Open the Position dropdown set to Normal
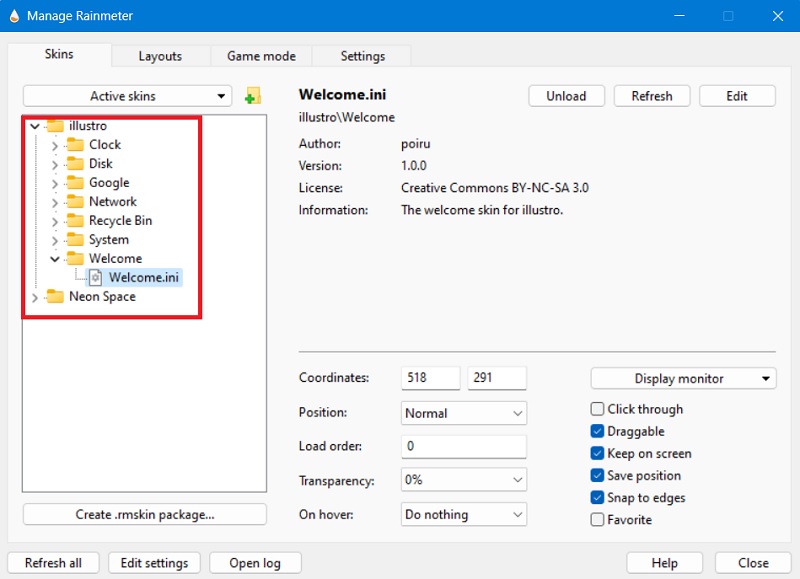 (x=463, y=413)
